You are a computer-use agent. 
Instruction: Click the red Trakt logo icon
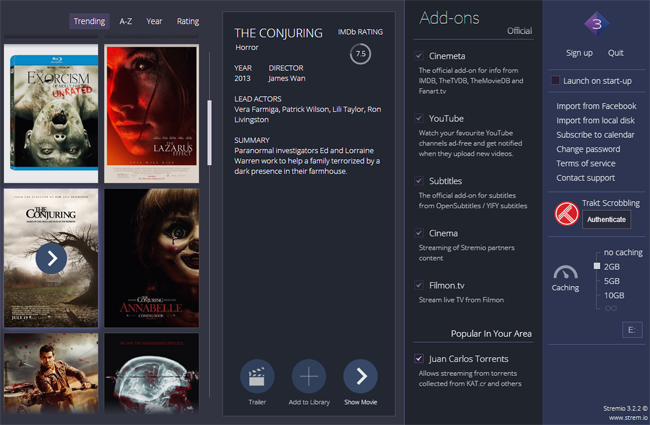tap(567, 214)
